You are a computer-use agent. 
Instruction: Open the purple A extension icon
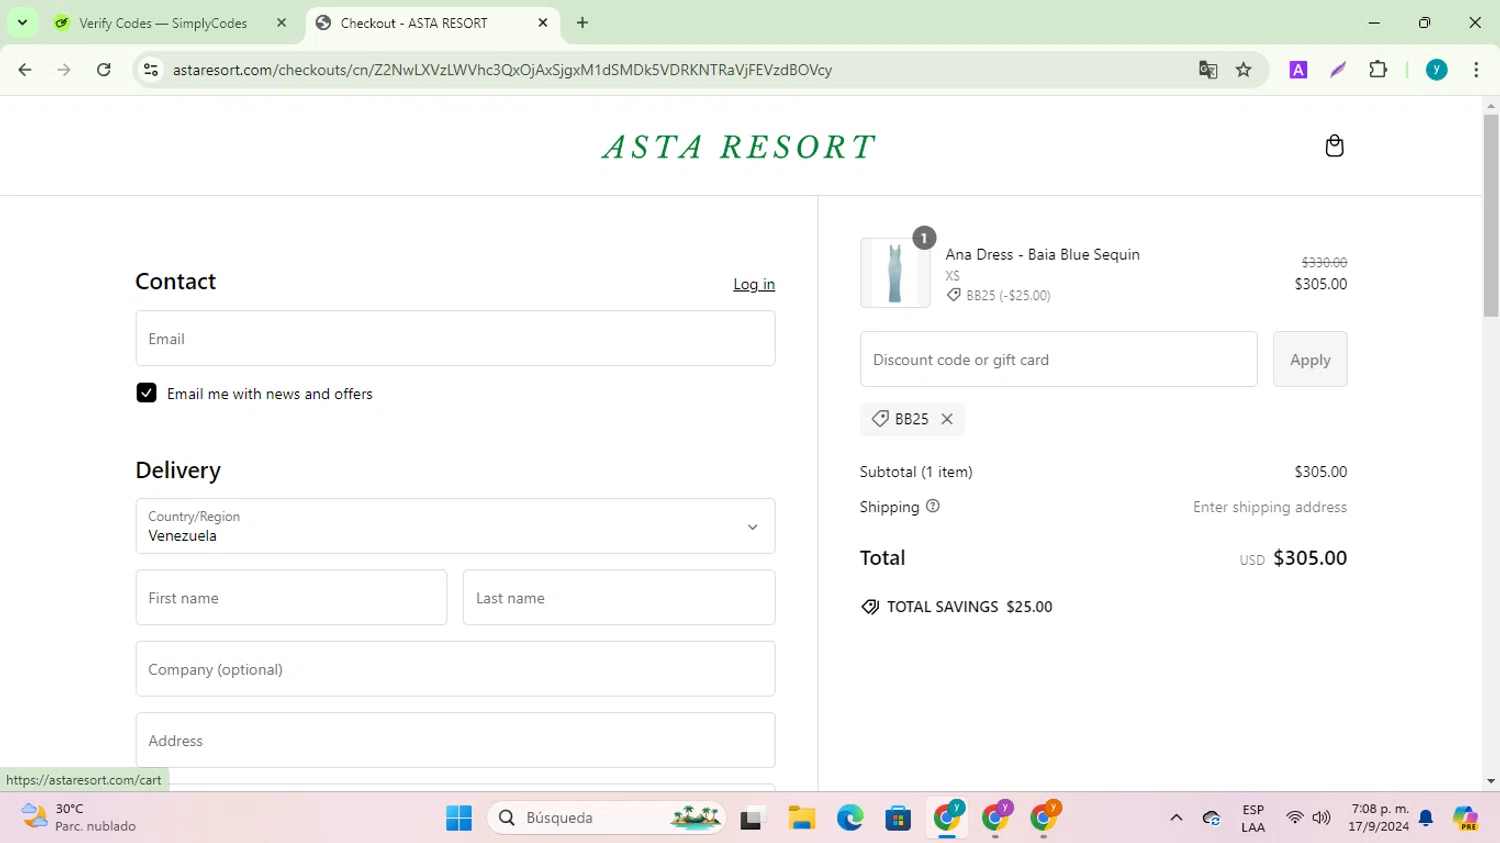pos(1298,70)
